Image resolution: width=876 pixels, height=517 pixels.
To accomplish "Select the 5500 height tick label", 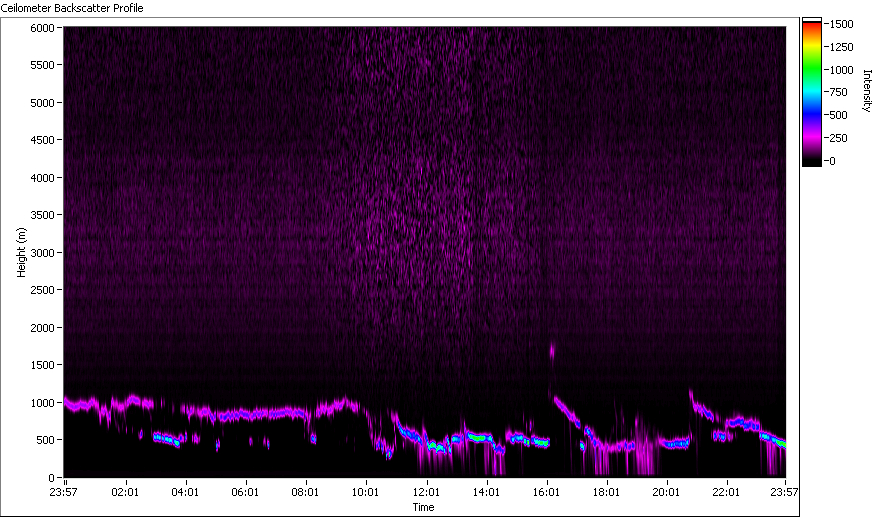I will (42, 65).
